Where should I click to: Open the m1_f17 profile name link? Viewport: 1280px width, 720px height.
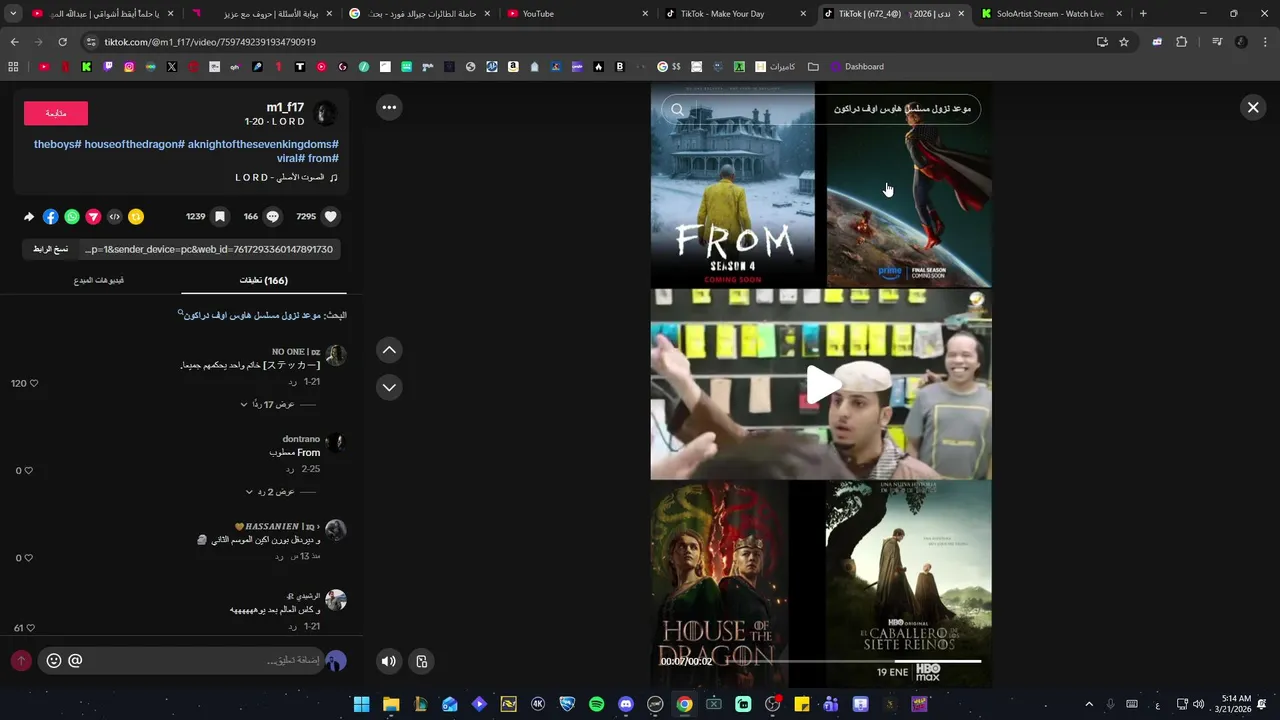(x=285, y=107)
